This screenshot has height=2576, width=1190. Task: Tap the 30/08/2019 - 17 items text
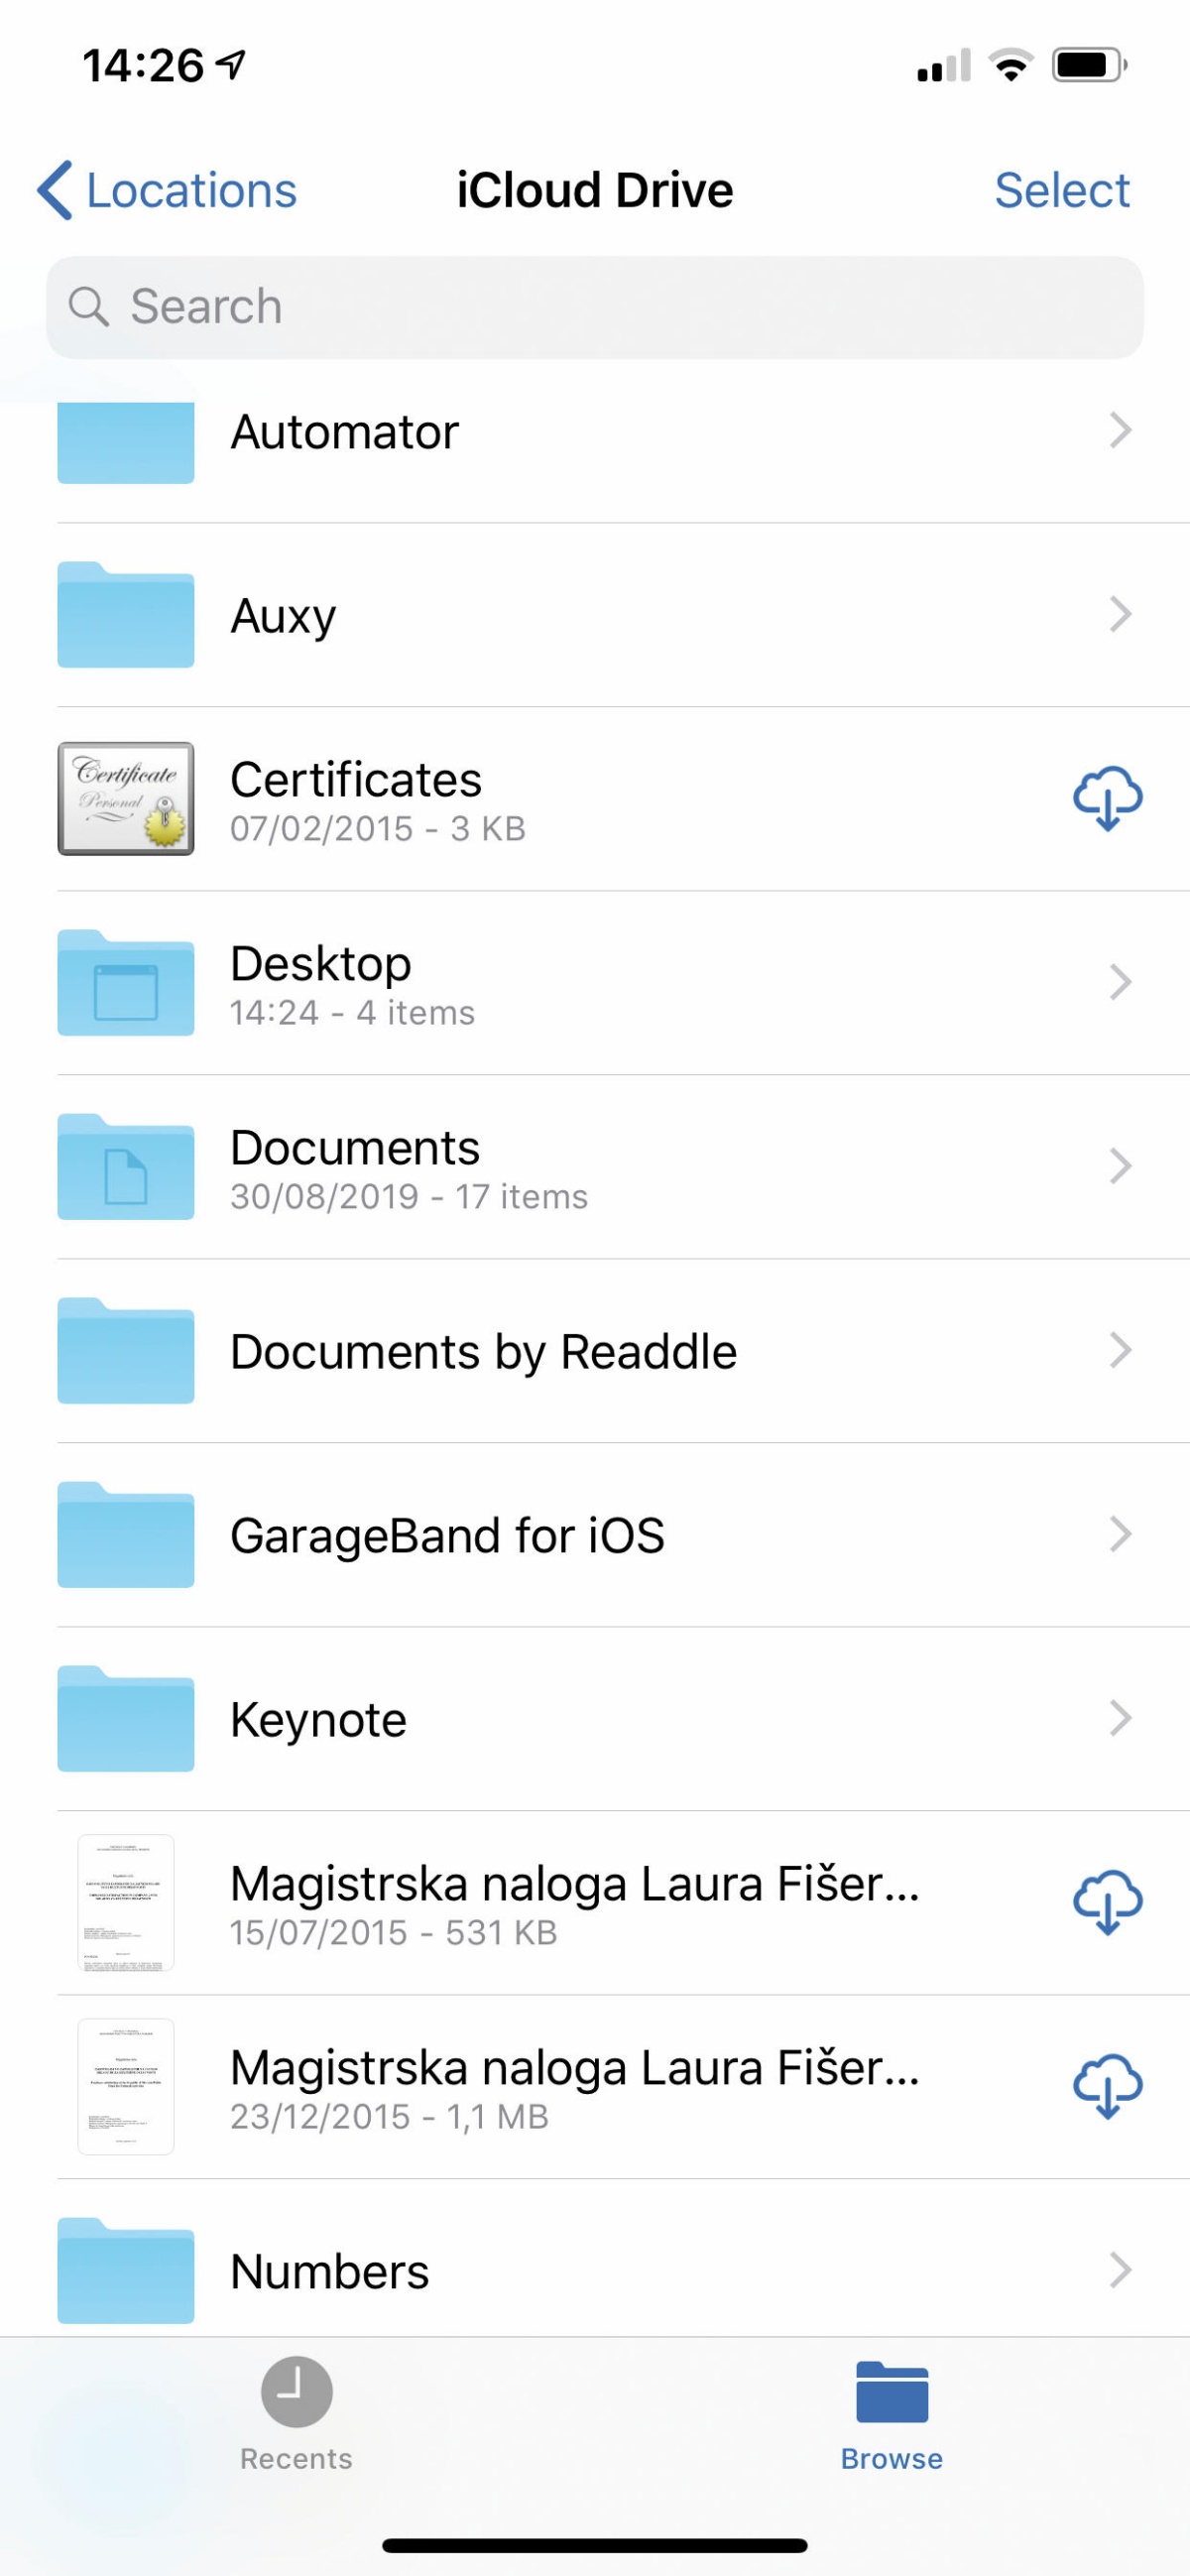click(x=409, y=1196)
